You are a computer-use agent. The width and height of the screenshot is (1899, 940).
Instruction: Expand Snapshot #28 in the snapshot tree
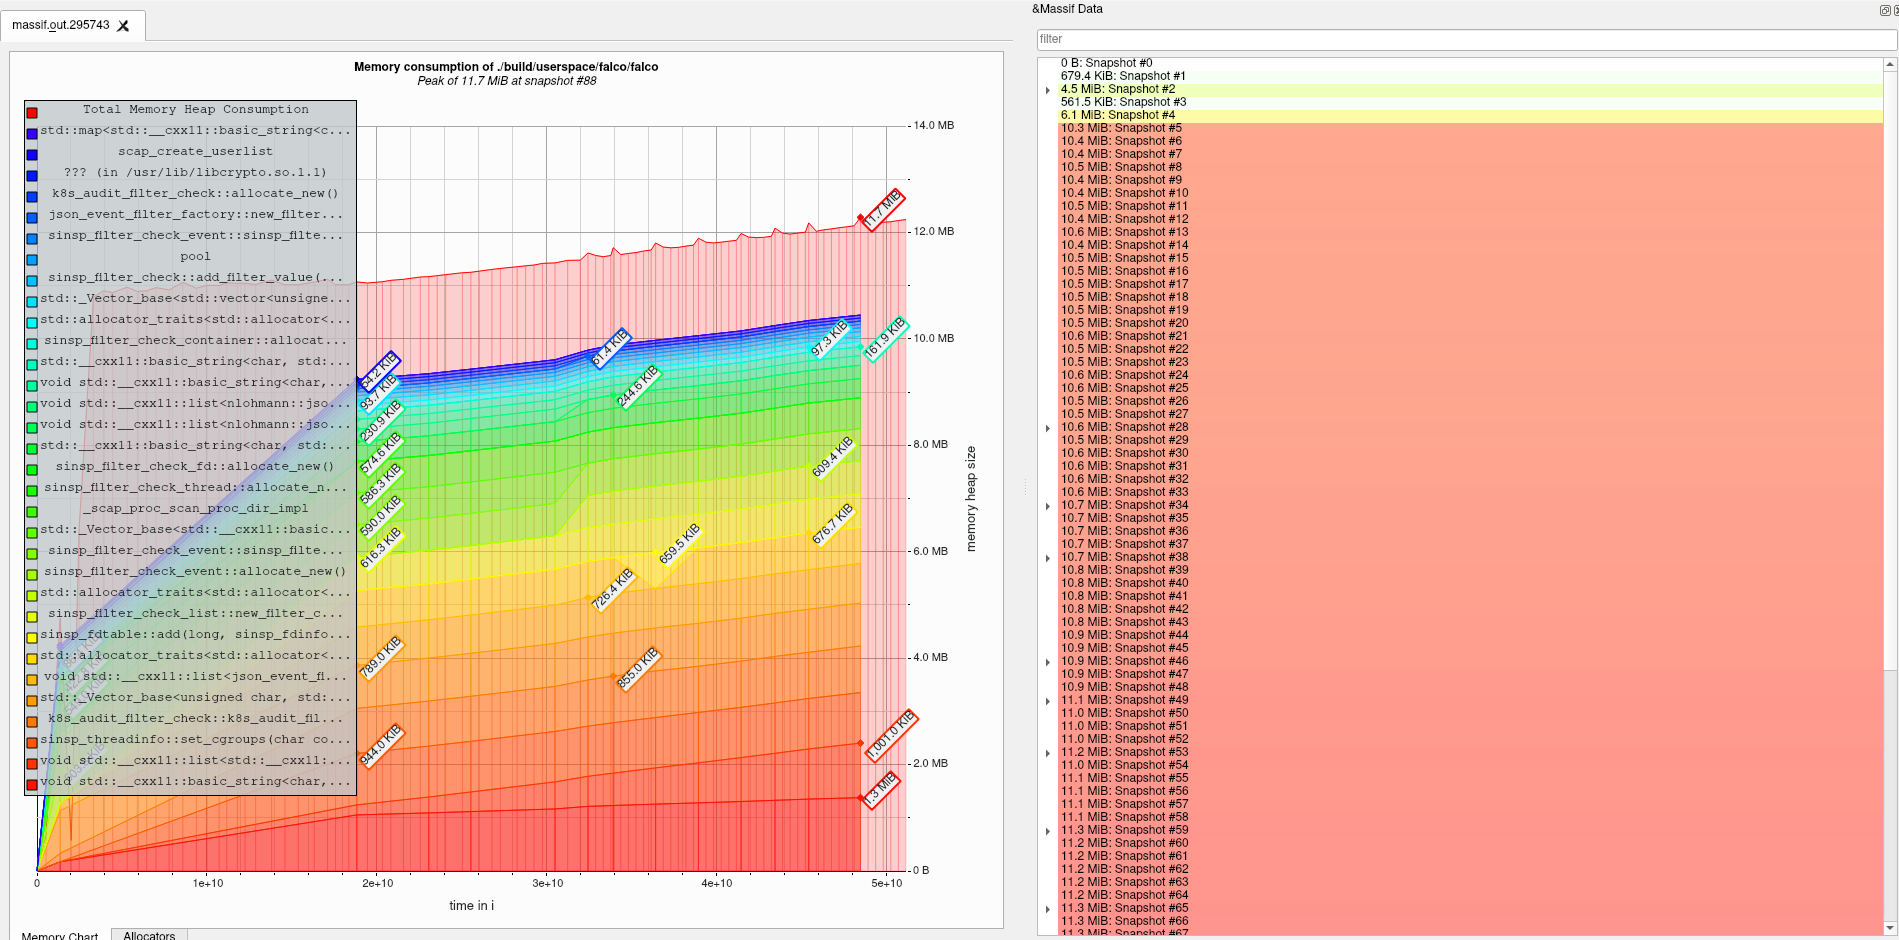tap(1047, 426)
